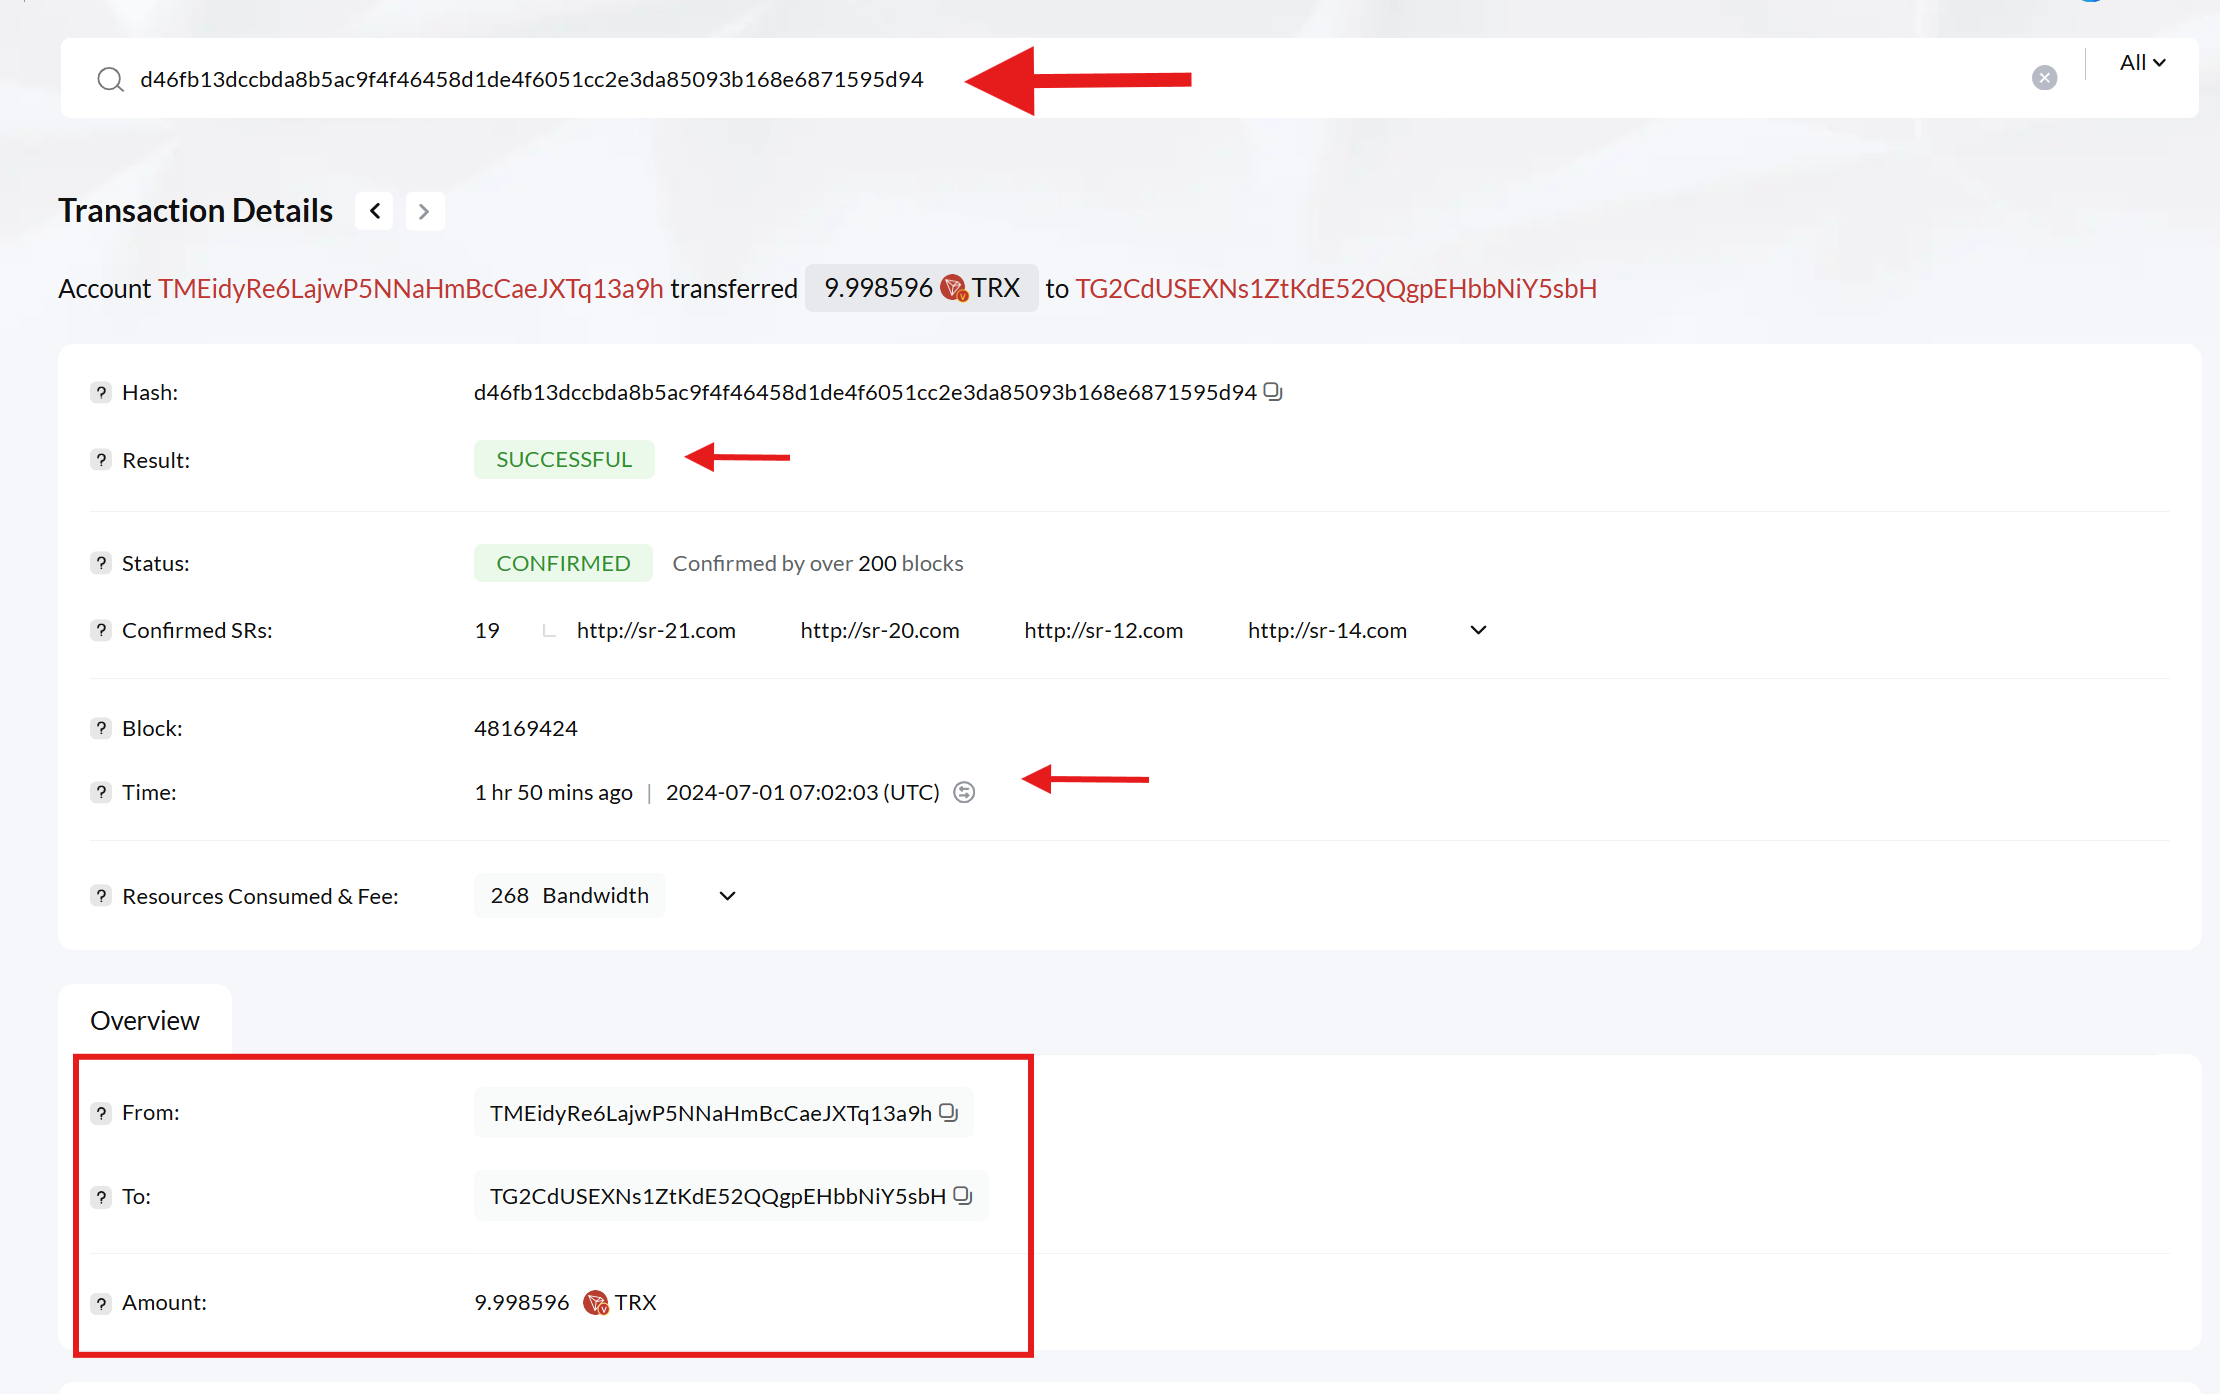This screenshot has width=2220, height=1394.
Task: Click the smiley icon next to timestamp
Action: coord(965,792)
